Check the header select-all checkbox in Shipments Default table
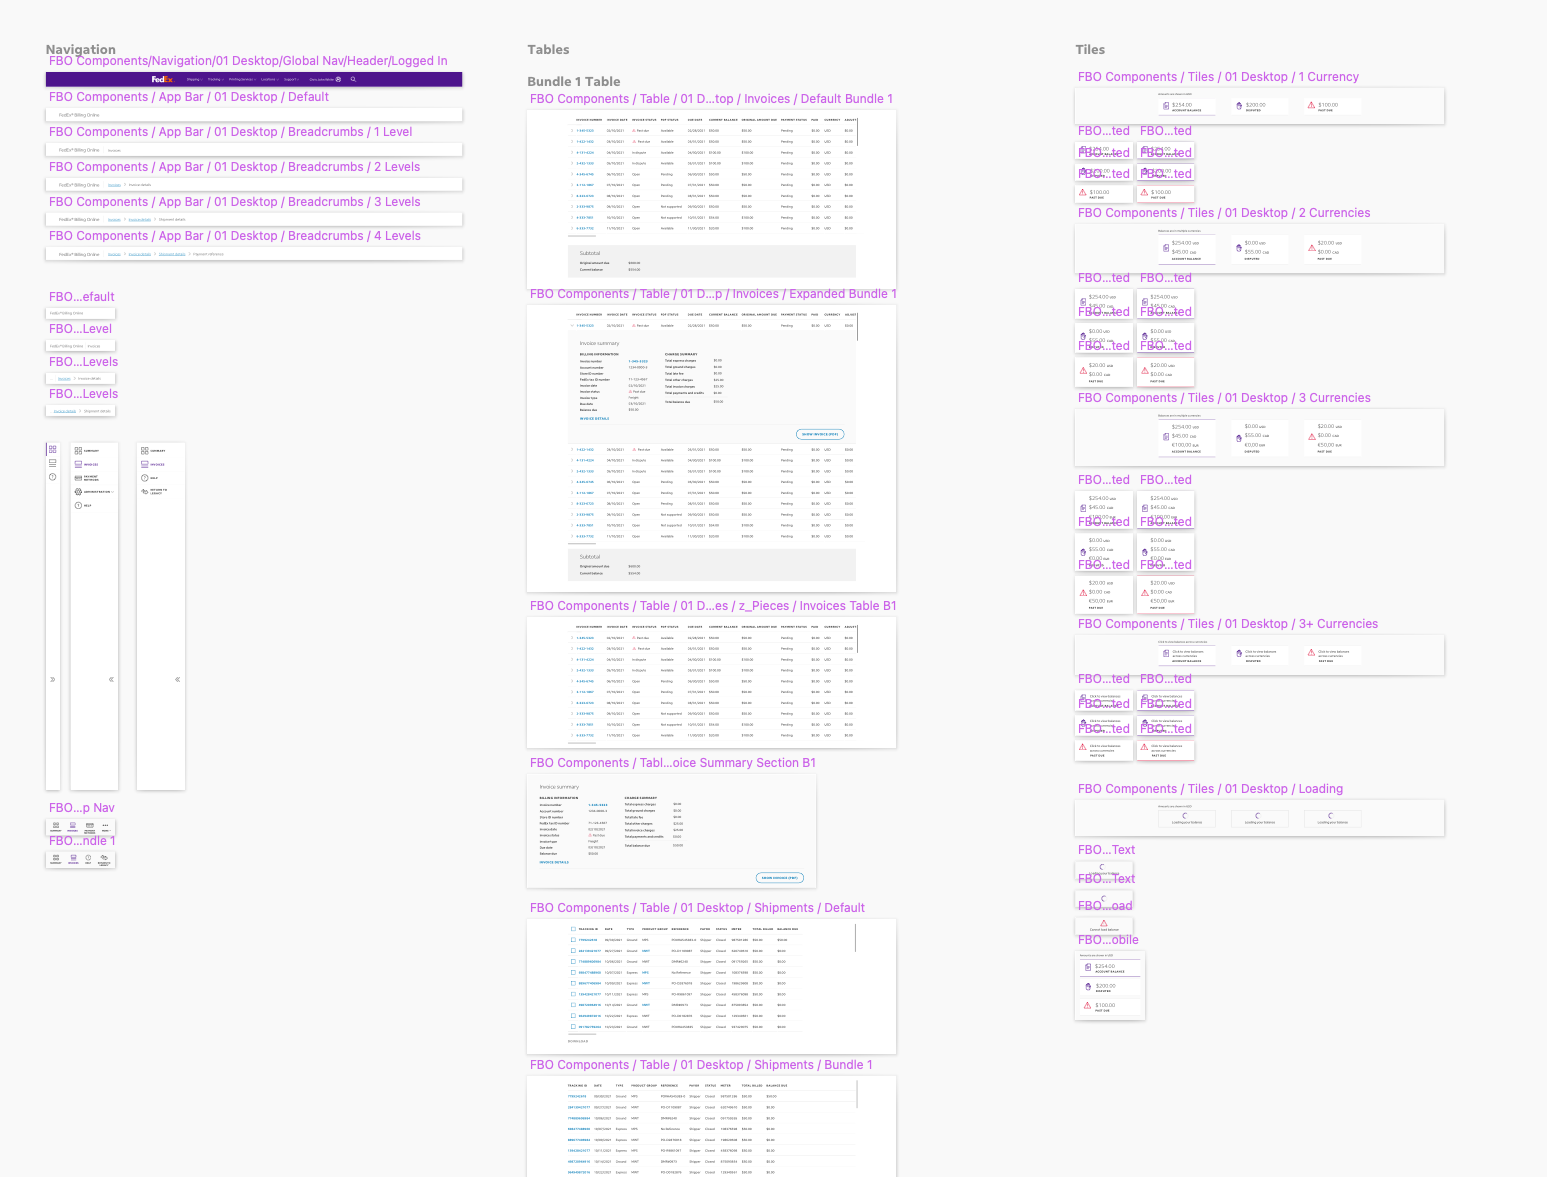Image resolution: width=1547 pixels, height=1177 pixels. pos(573,929)
